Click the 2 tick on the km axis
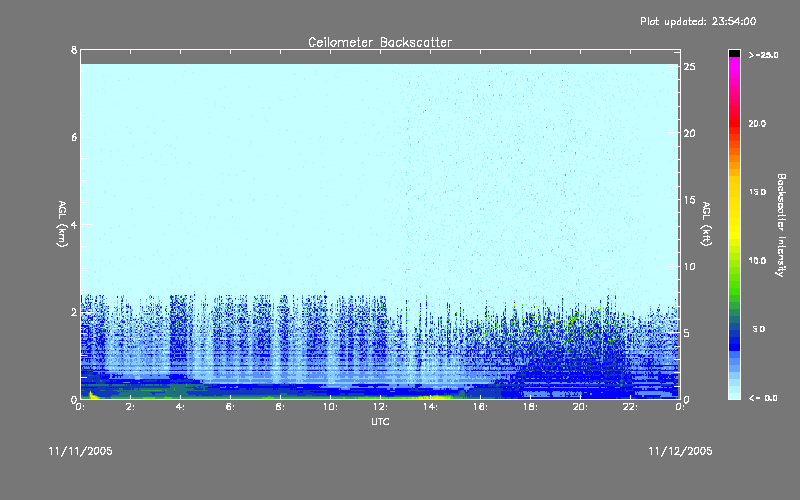The image size is (800, 500). click(74, 312)
